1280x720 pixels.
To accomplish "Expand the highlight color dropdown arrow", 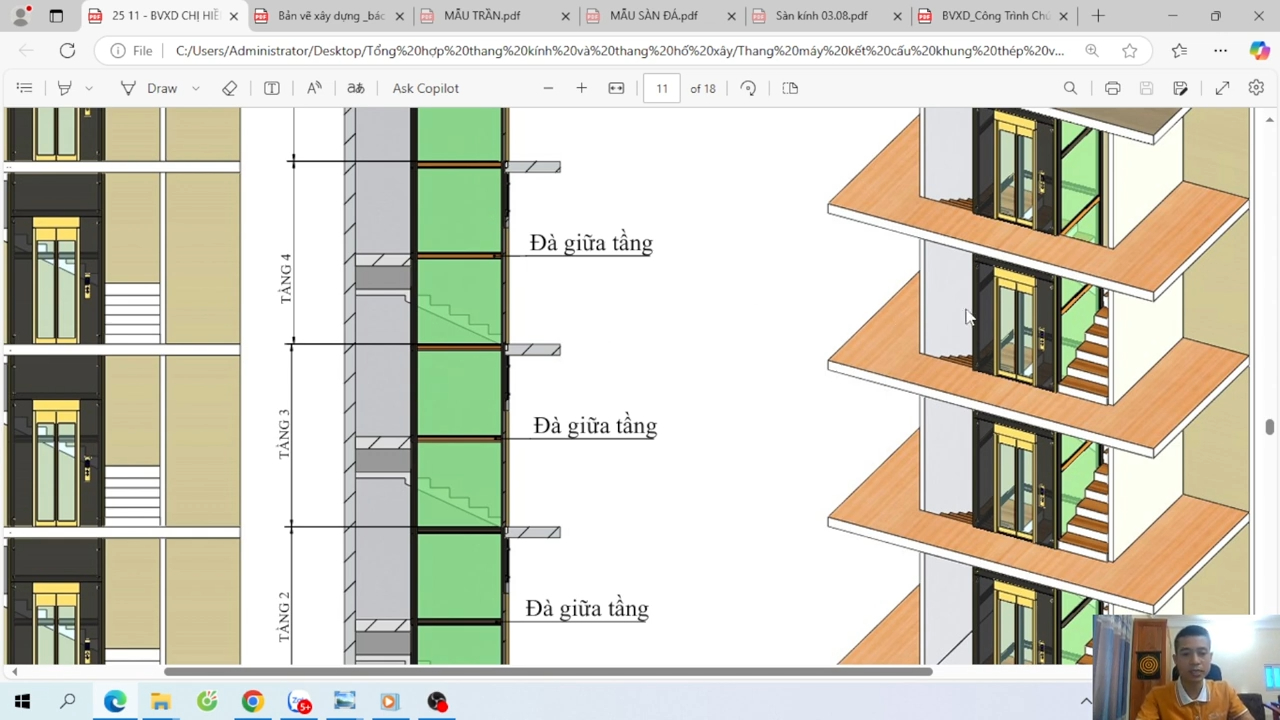I will click(x=89, y=88).
